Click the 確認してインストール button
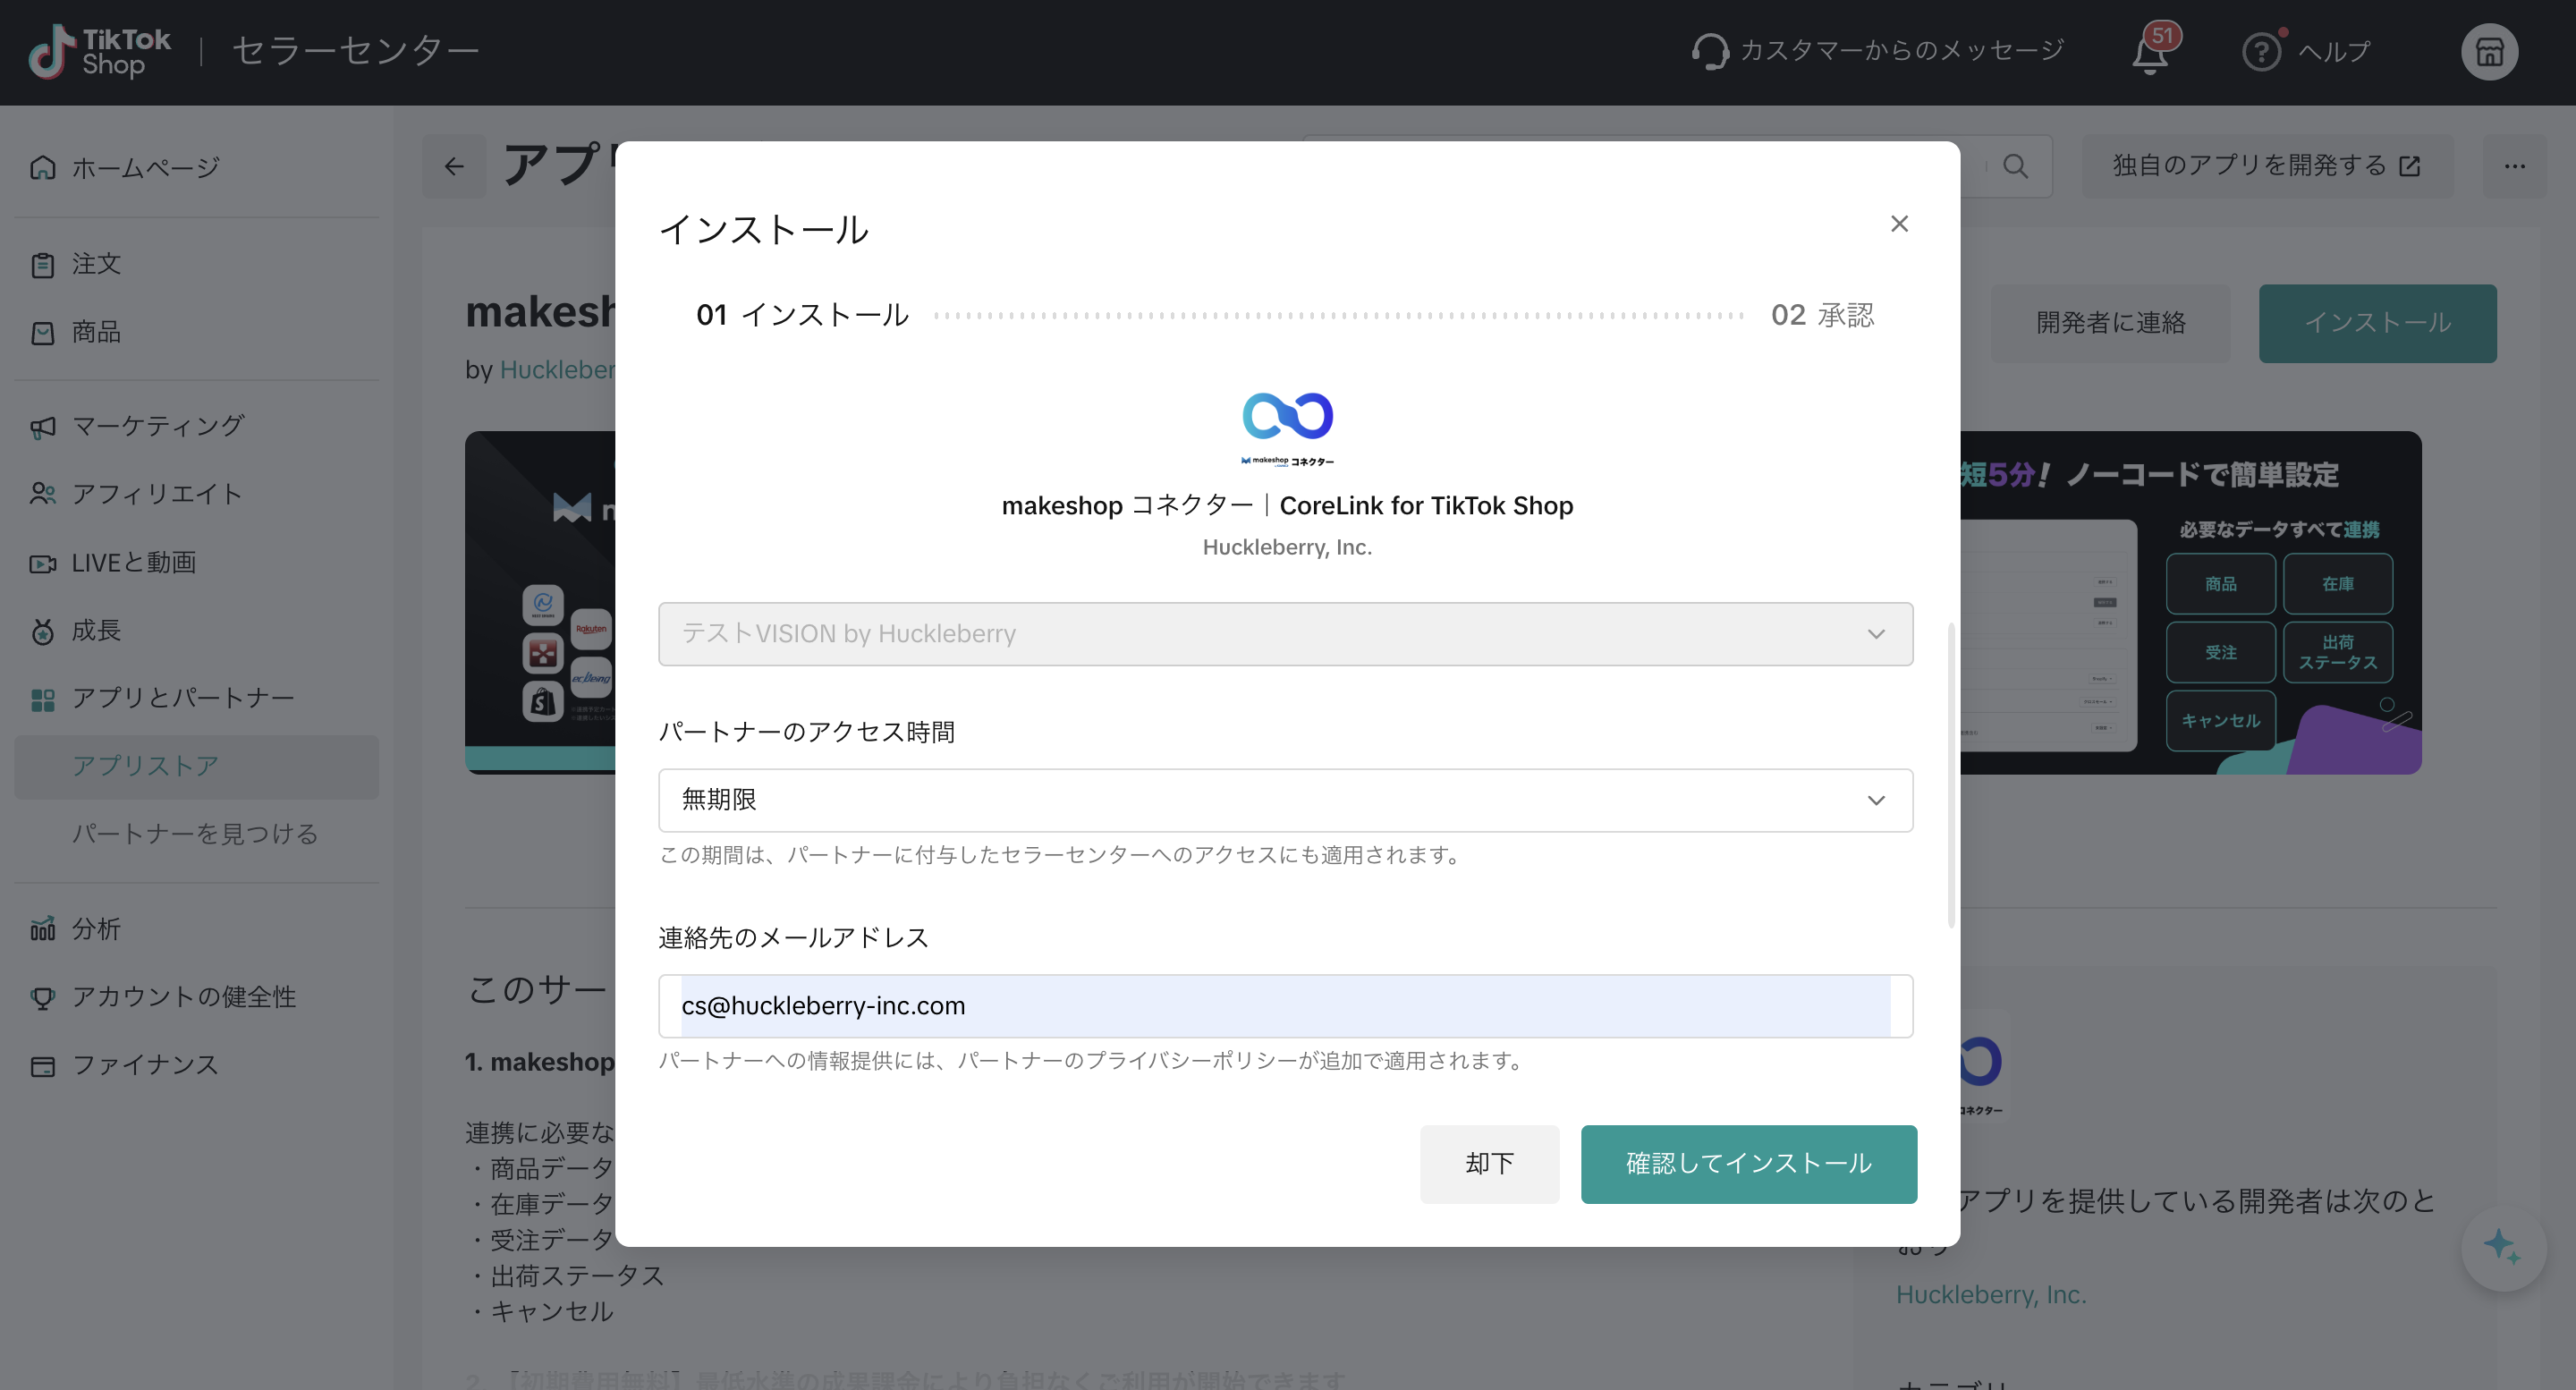The width and height of the screenshot is (2576, 1390). tap(1748, 1164)
